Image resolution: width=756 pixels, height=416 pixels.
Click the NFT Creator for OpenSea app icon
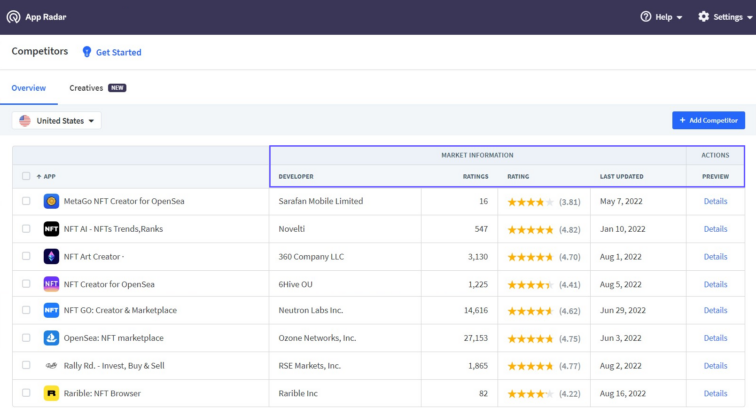51,284
